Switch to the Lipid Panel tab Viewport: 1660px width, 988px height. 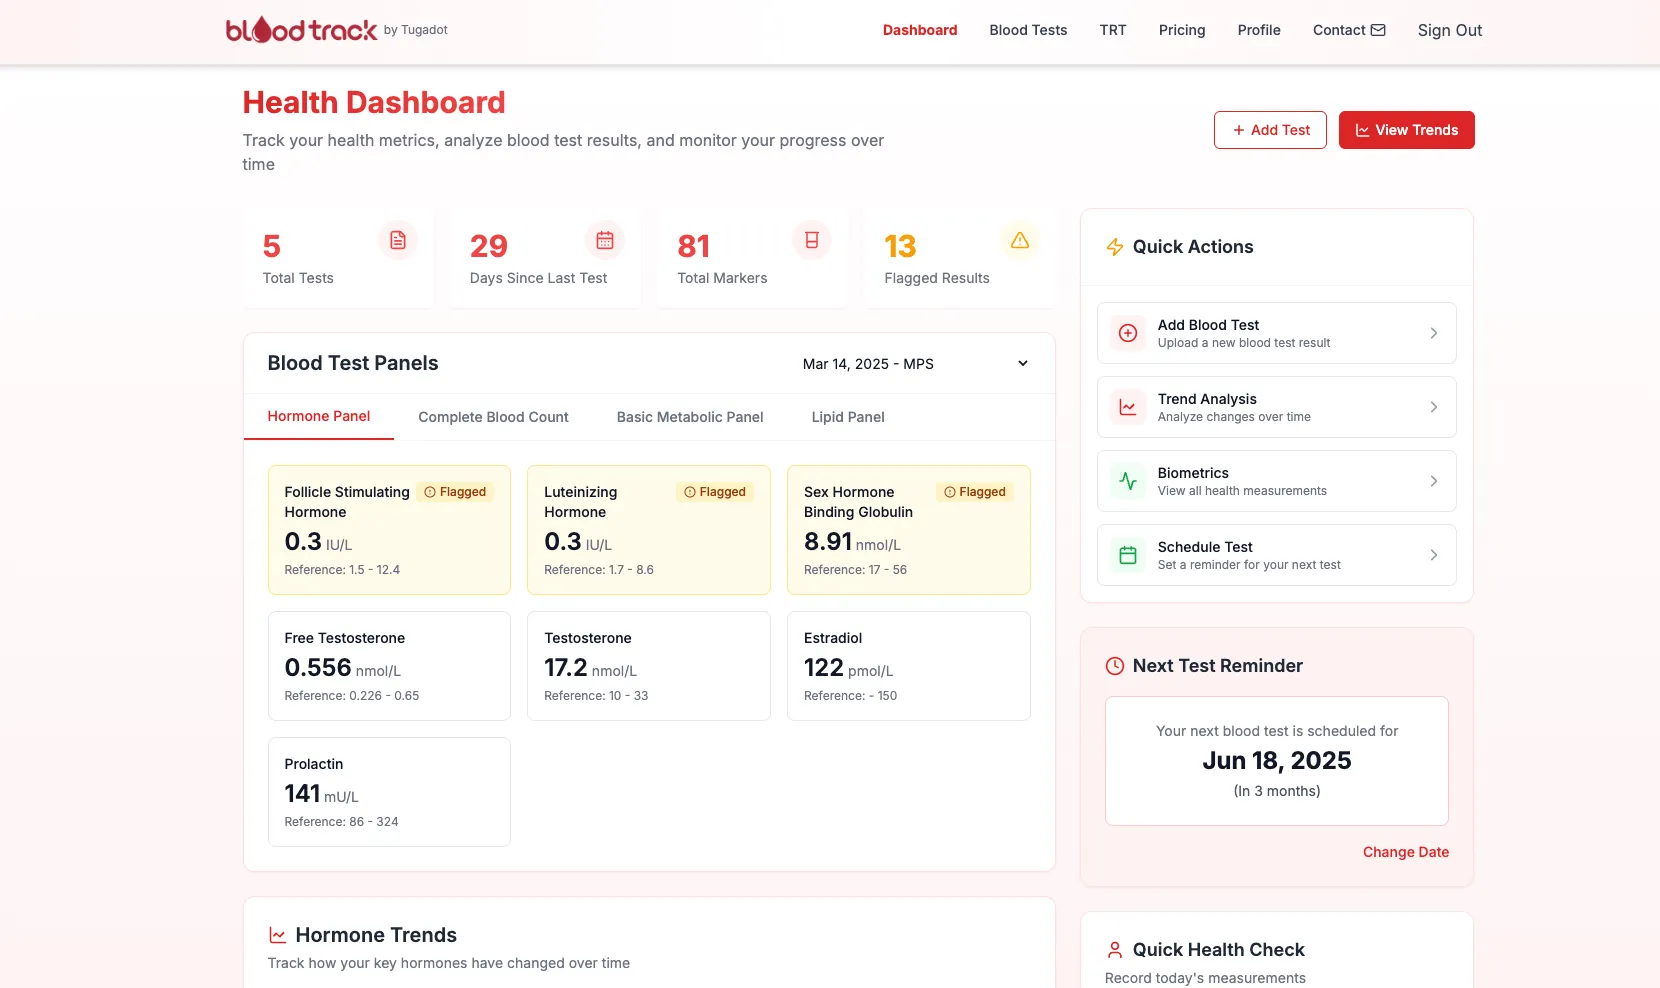[x=848, y=417]
